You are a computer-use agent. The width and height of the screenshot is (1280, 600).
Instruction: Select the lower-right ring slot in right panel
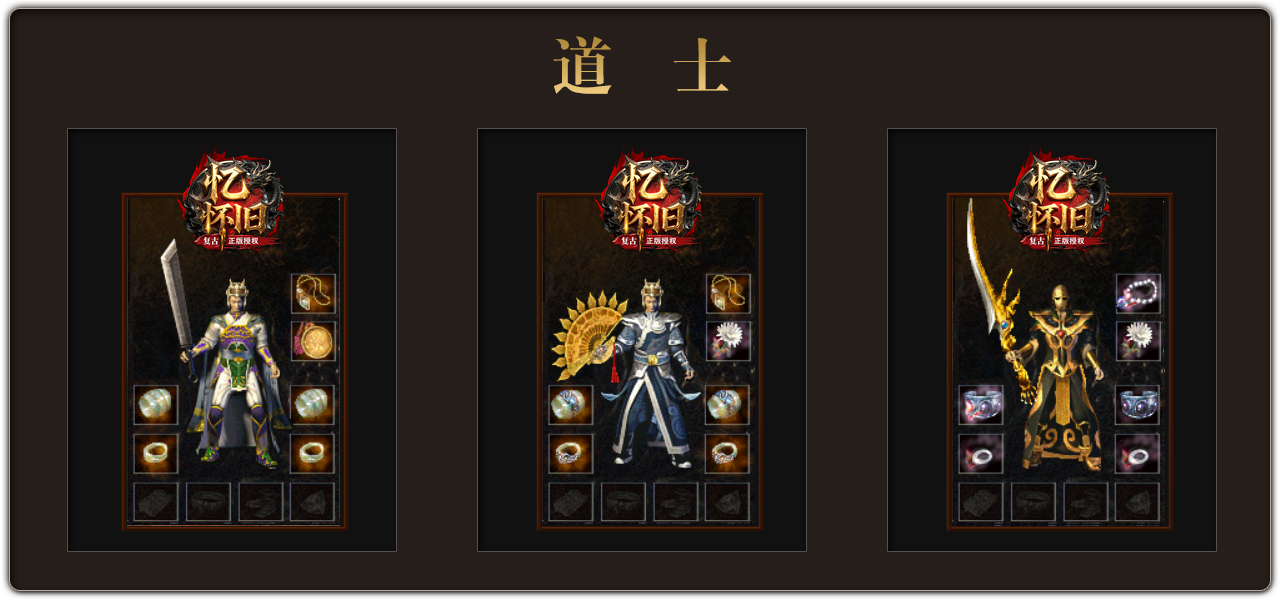click(1138, 453)
